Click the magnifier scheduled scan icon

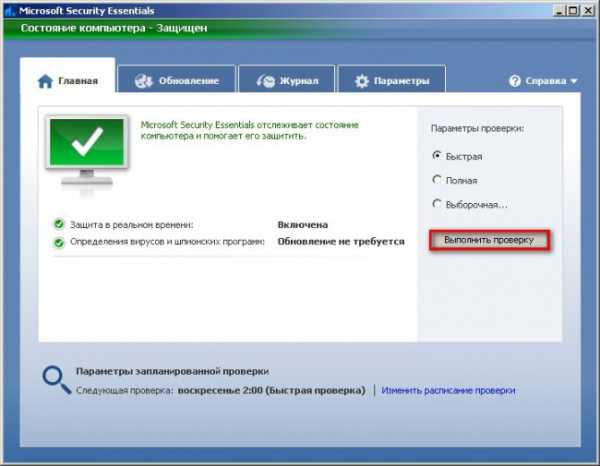coord(57,380)
